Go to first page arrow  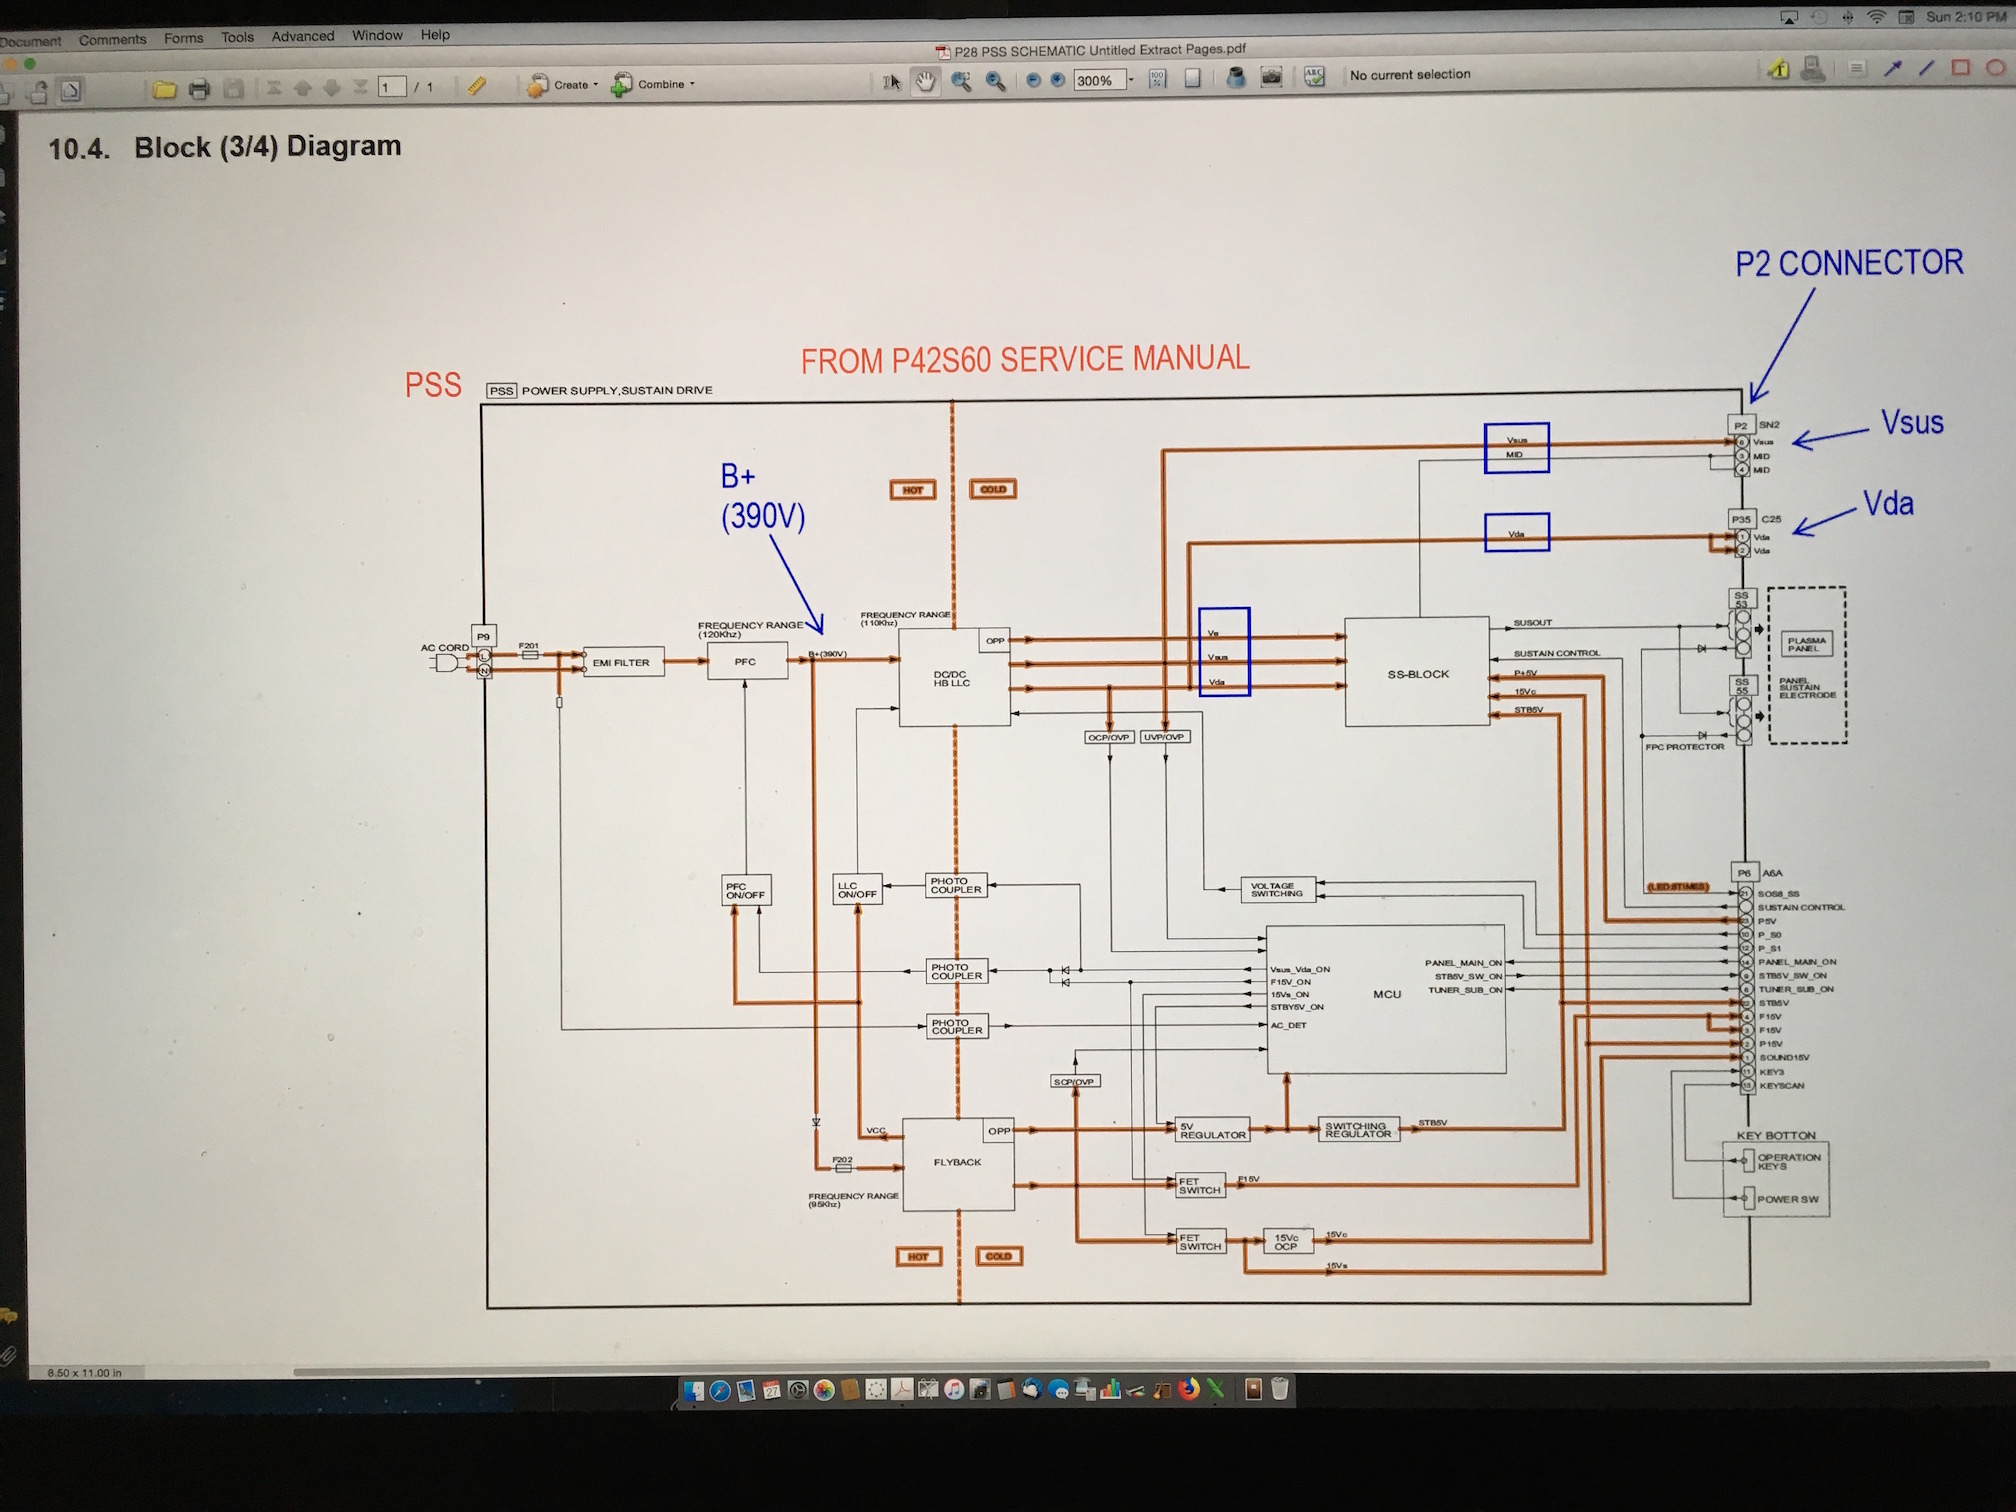click(273, 88)
